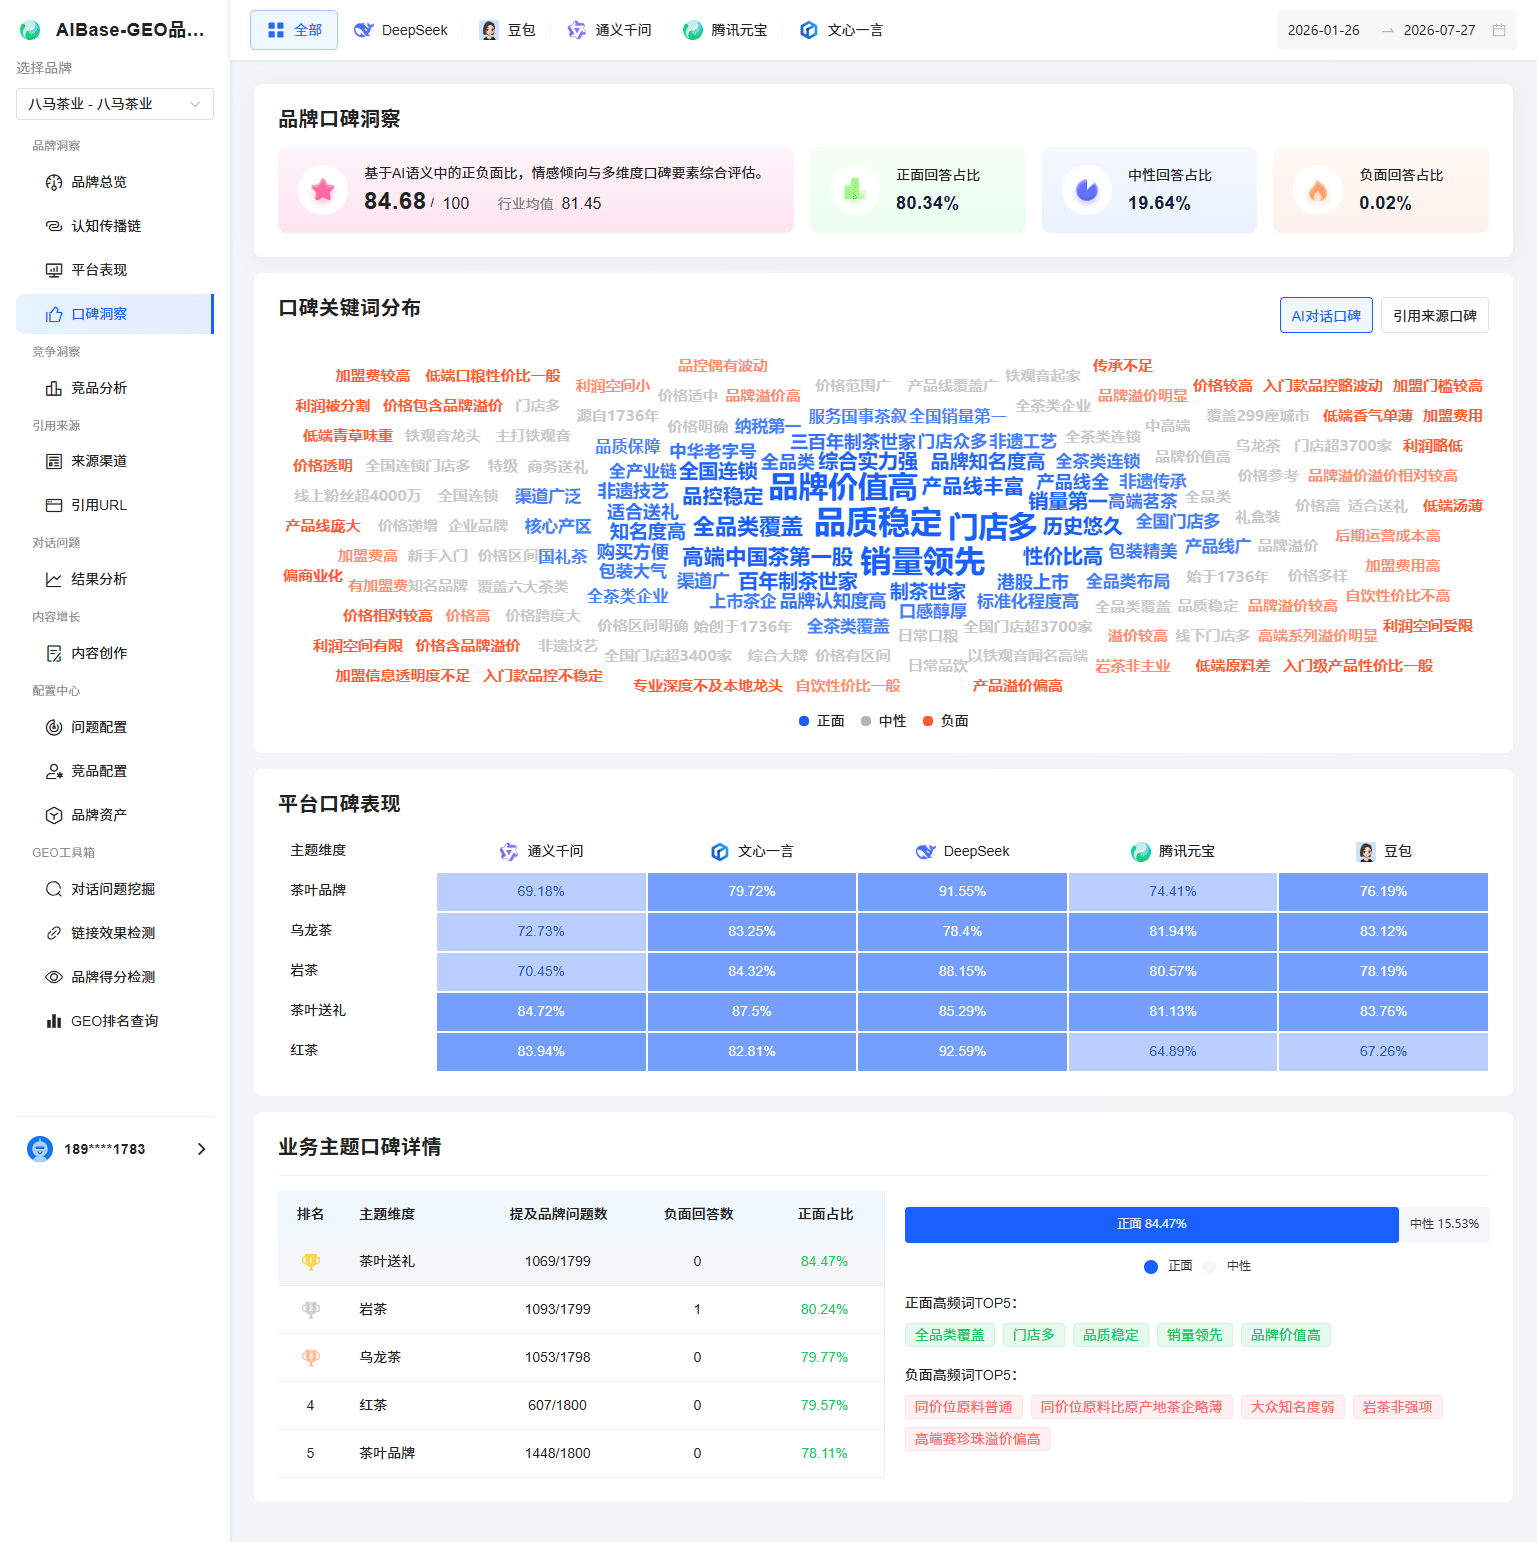This screenshot has width=1537, height=1542.
Task: Select the 全部 platform tab
Action: [294, 30]
